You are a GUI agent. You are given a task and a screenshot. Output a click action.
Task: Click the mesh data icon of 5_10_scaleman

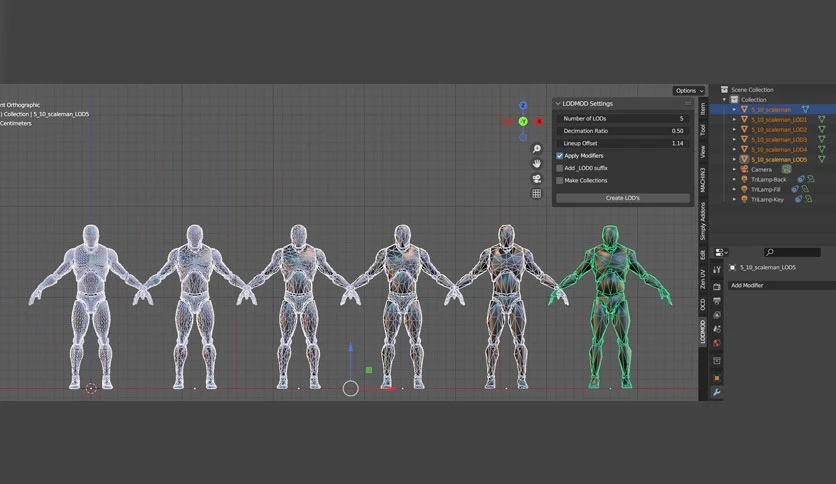(x=805, y=109)
